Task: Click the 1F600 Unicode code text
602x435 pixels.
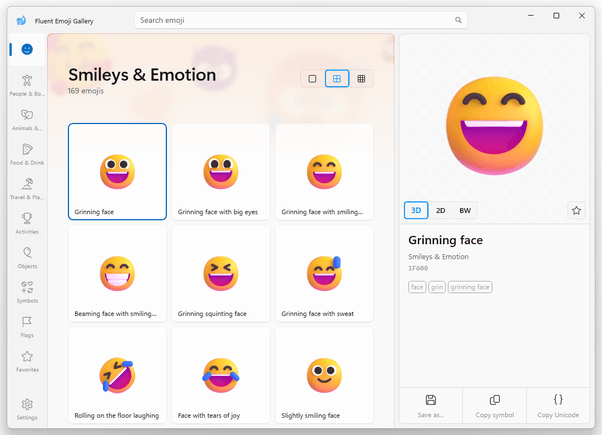Action: [x=418, y=268]
